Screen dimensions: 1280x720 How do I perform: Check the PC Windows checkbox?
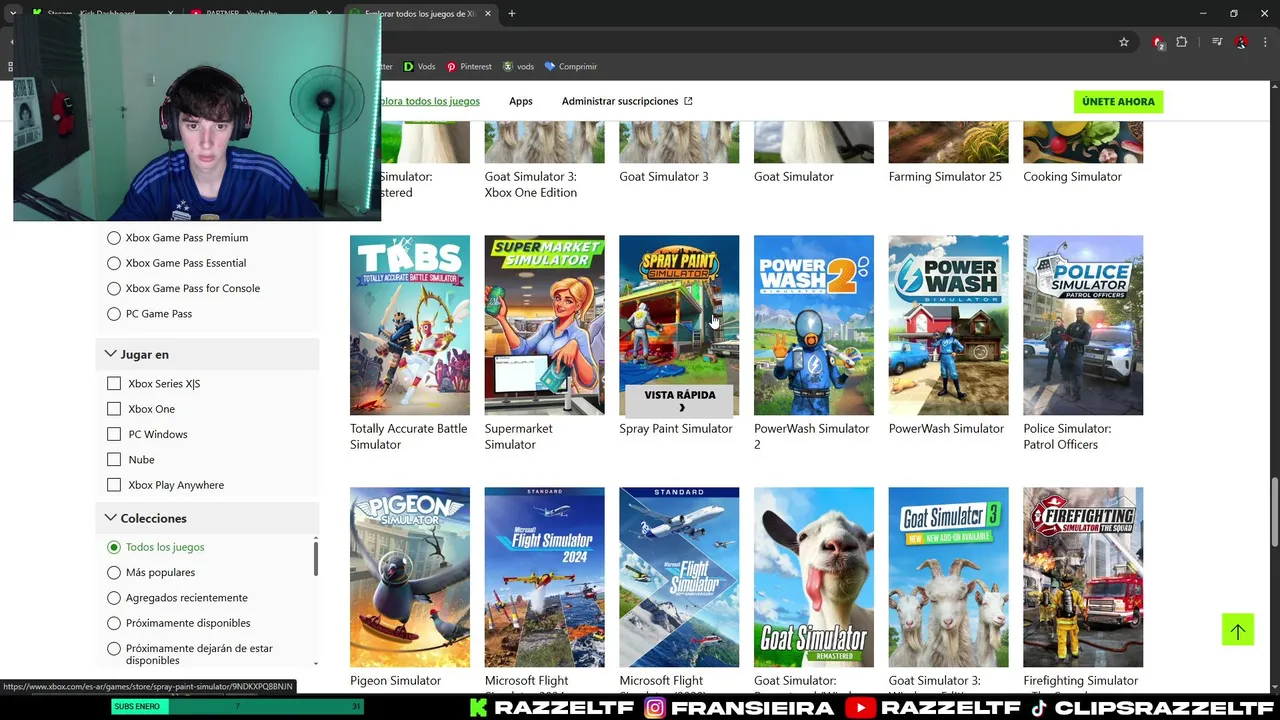click(114, 434)
